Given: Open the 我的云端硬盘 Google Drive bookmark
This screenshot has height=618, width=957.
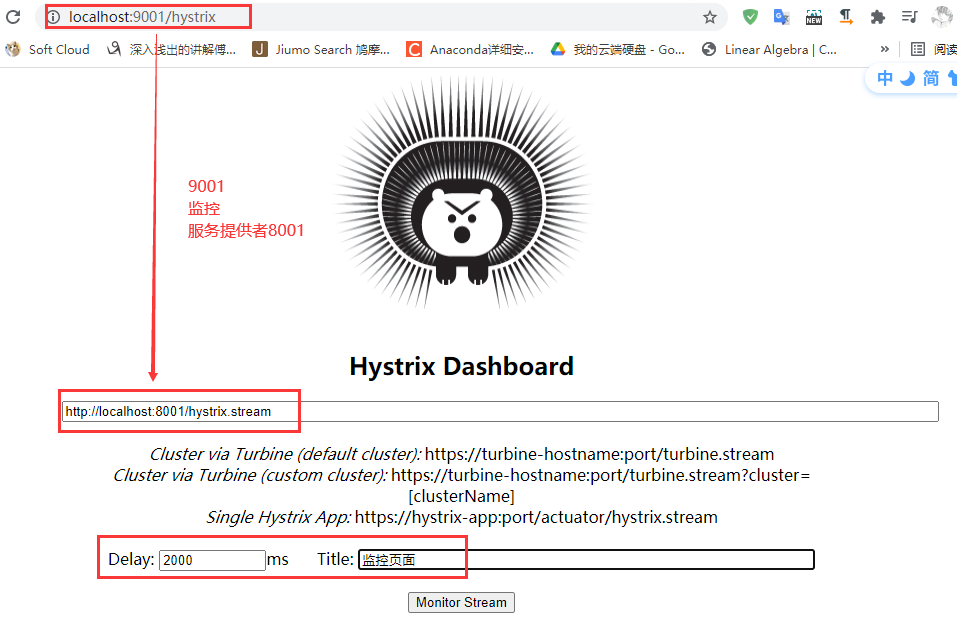Looking at the screenshot, I should (618, 49).
